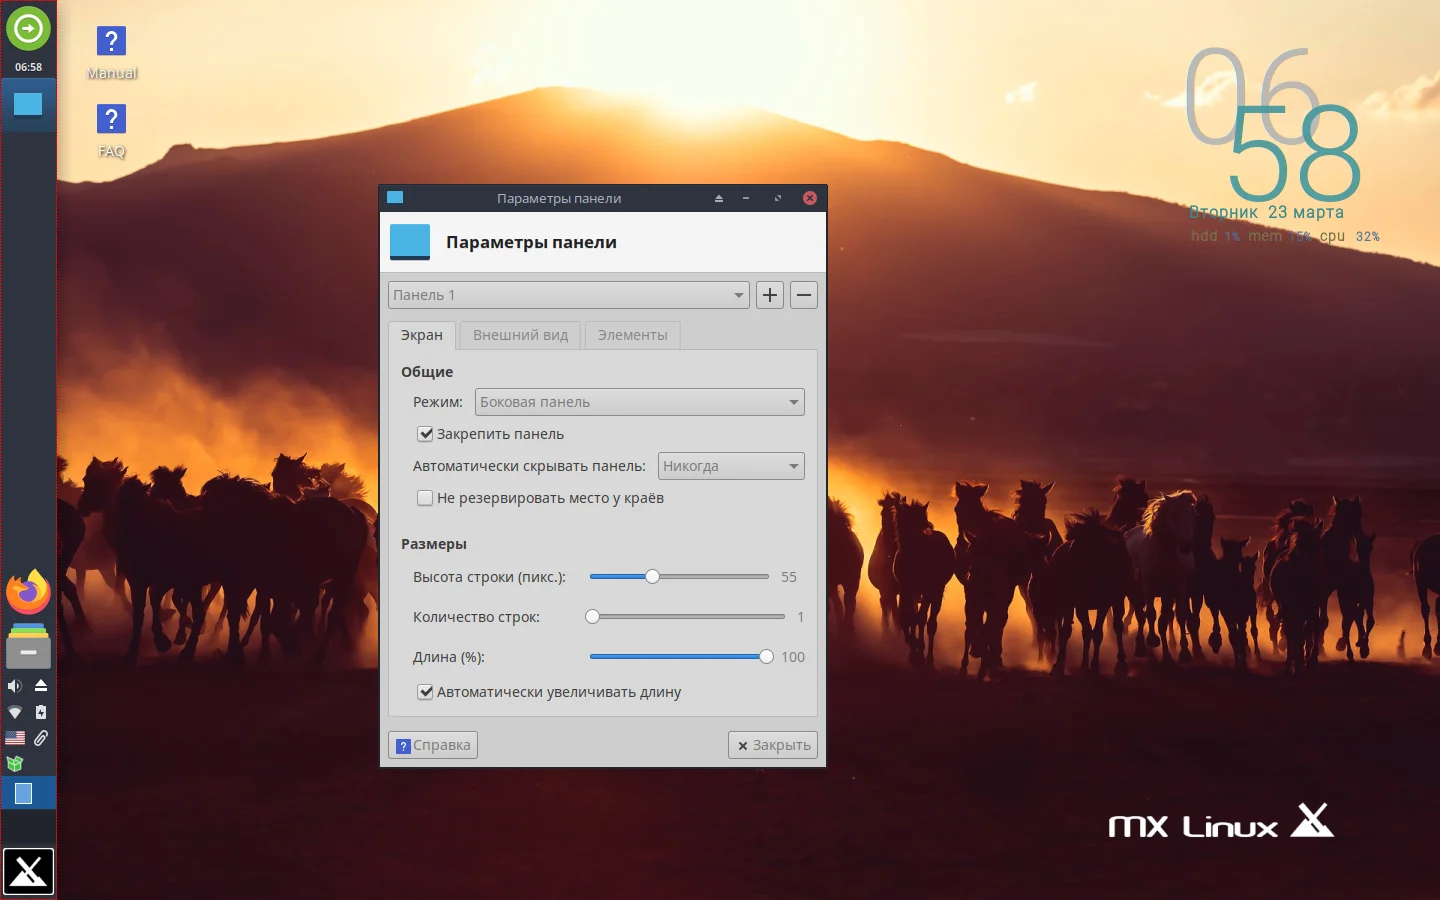Click the power manager battery icon
Screen dimensions: 1440x900
point(41,712)
